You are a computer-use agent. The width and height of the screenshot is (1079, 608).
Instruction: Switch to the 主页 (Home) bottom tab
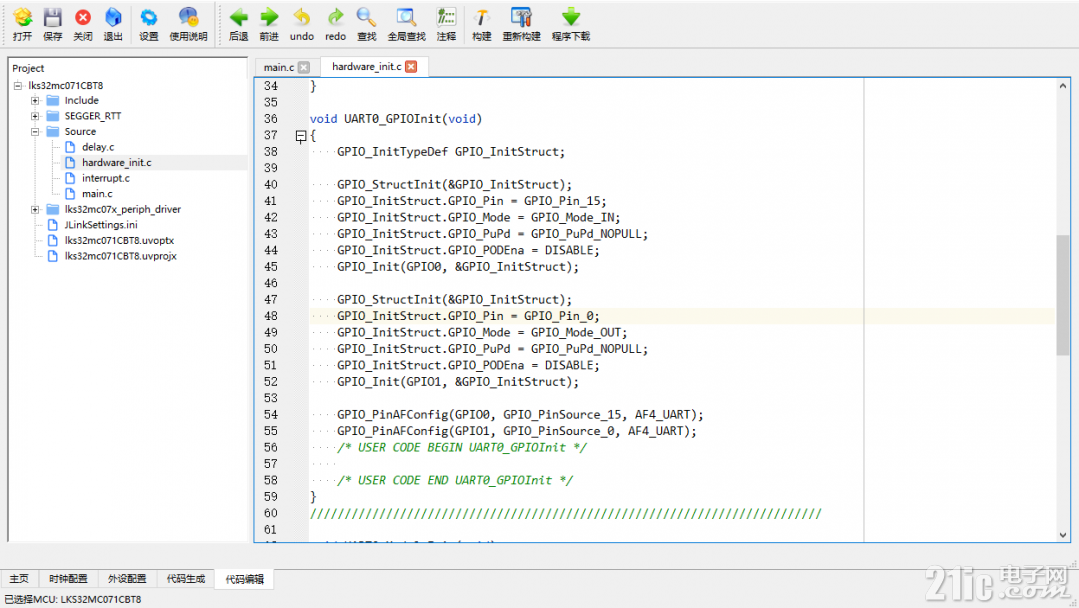[x=19, y=579]
